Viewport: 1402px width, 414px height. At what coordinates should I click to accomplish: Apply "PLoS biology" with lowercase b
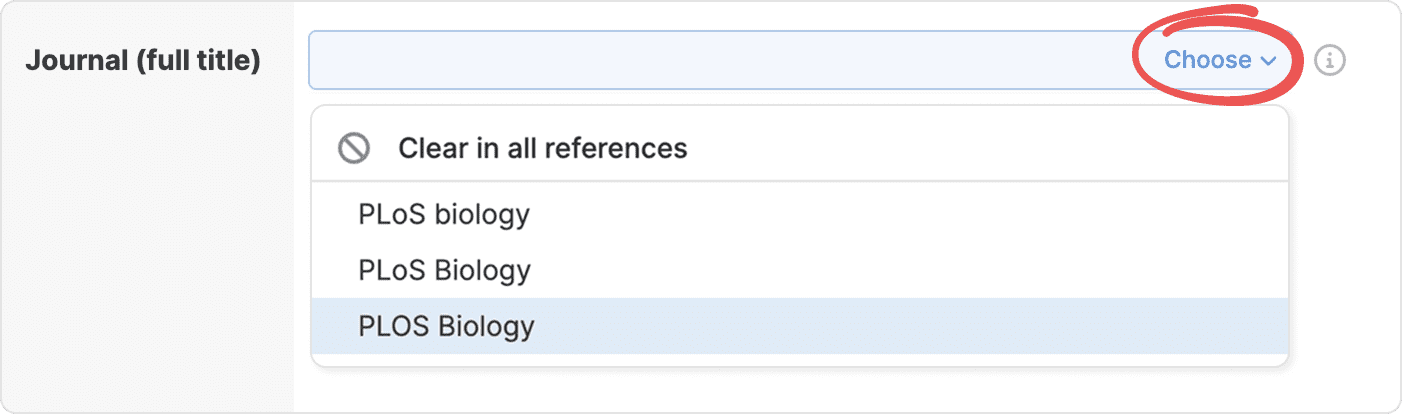click(x=444, y=214)
